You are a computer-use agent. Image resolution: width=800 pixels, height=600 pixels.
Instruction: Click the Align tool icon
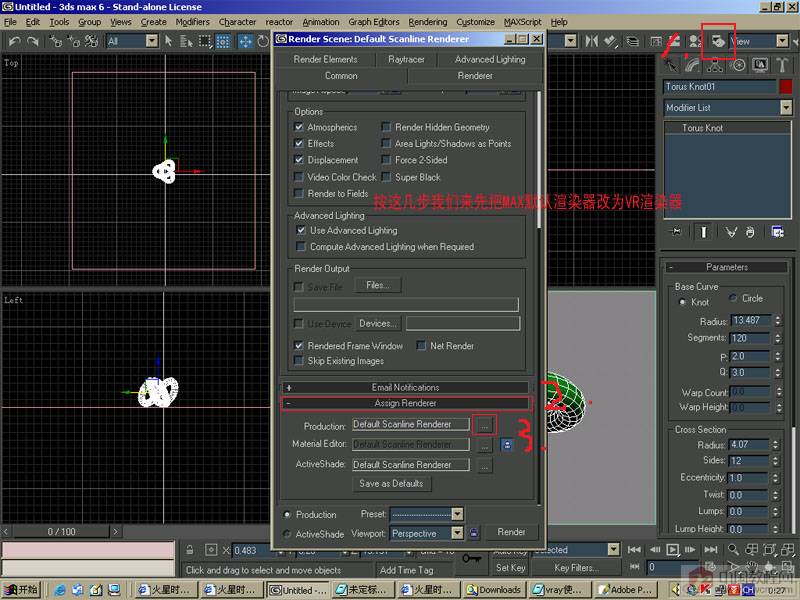click(610, 41)
